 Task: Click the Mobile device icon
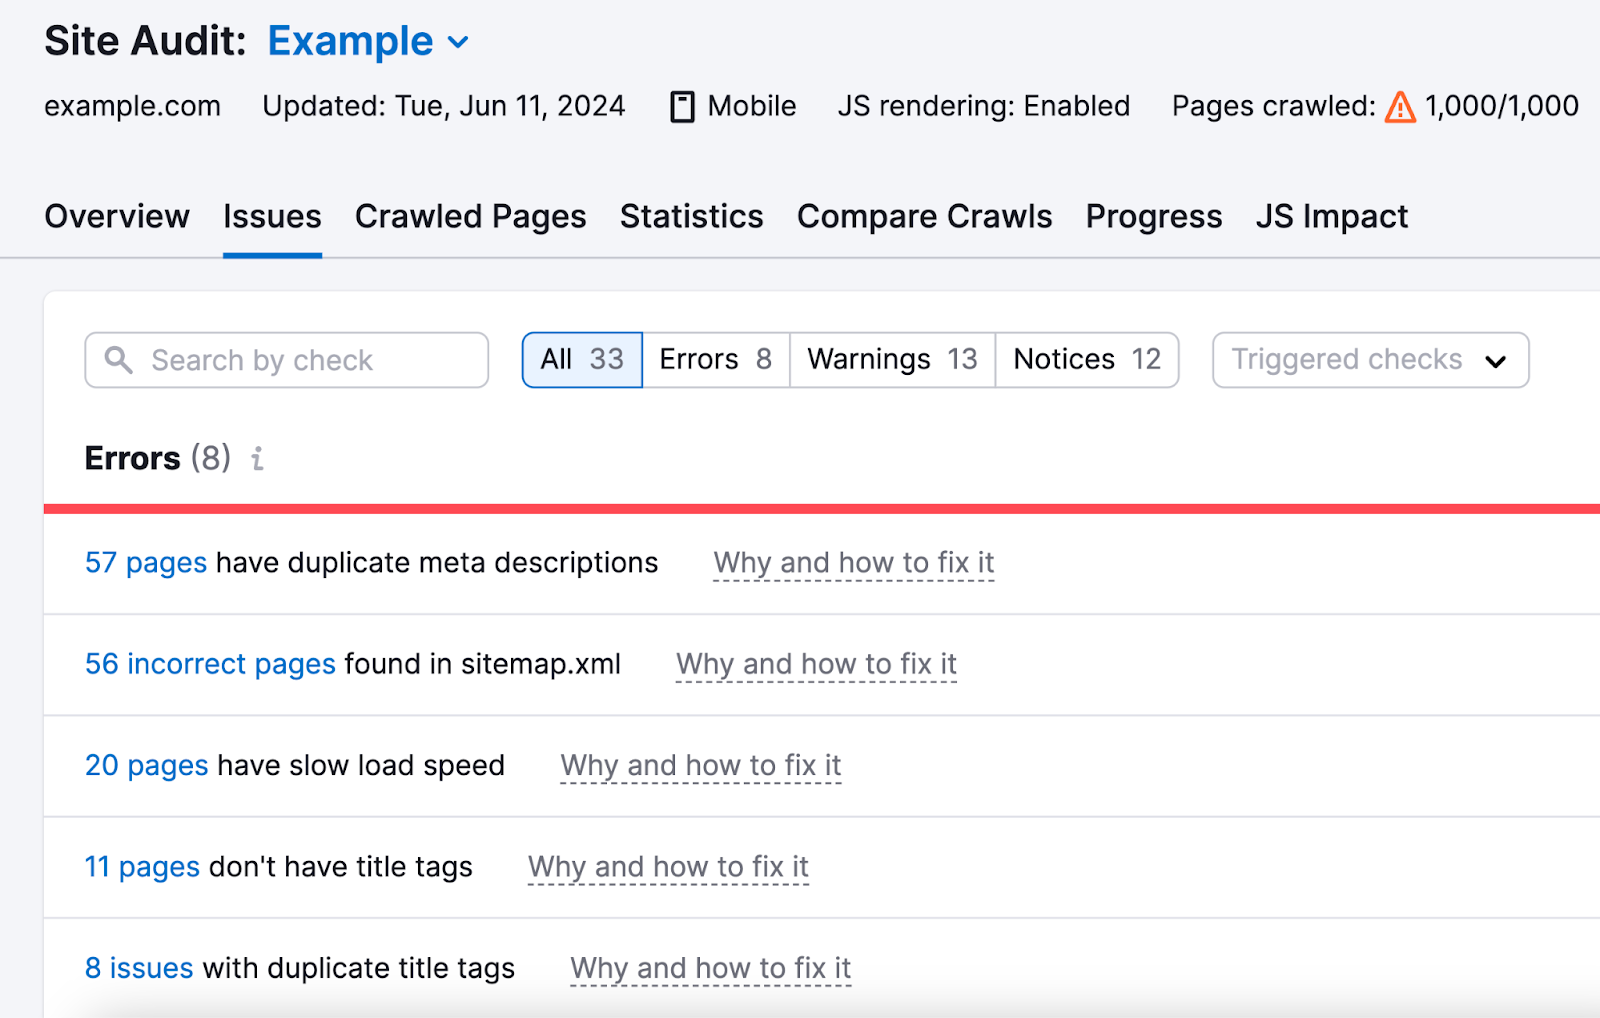(x=683, y=106)
